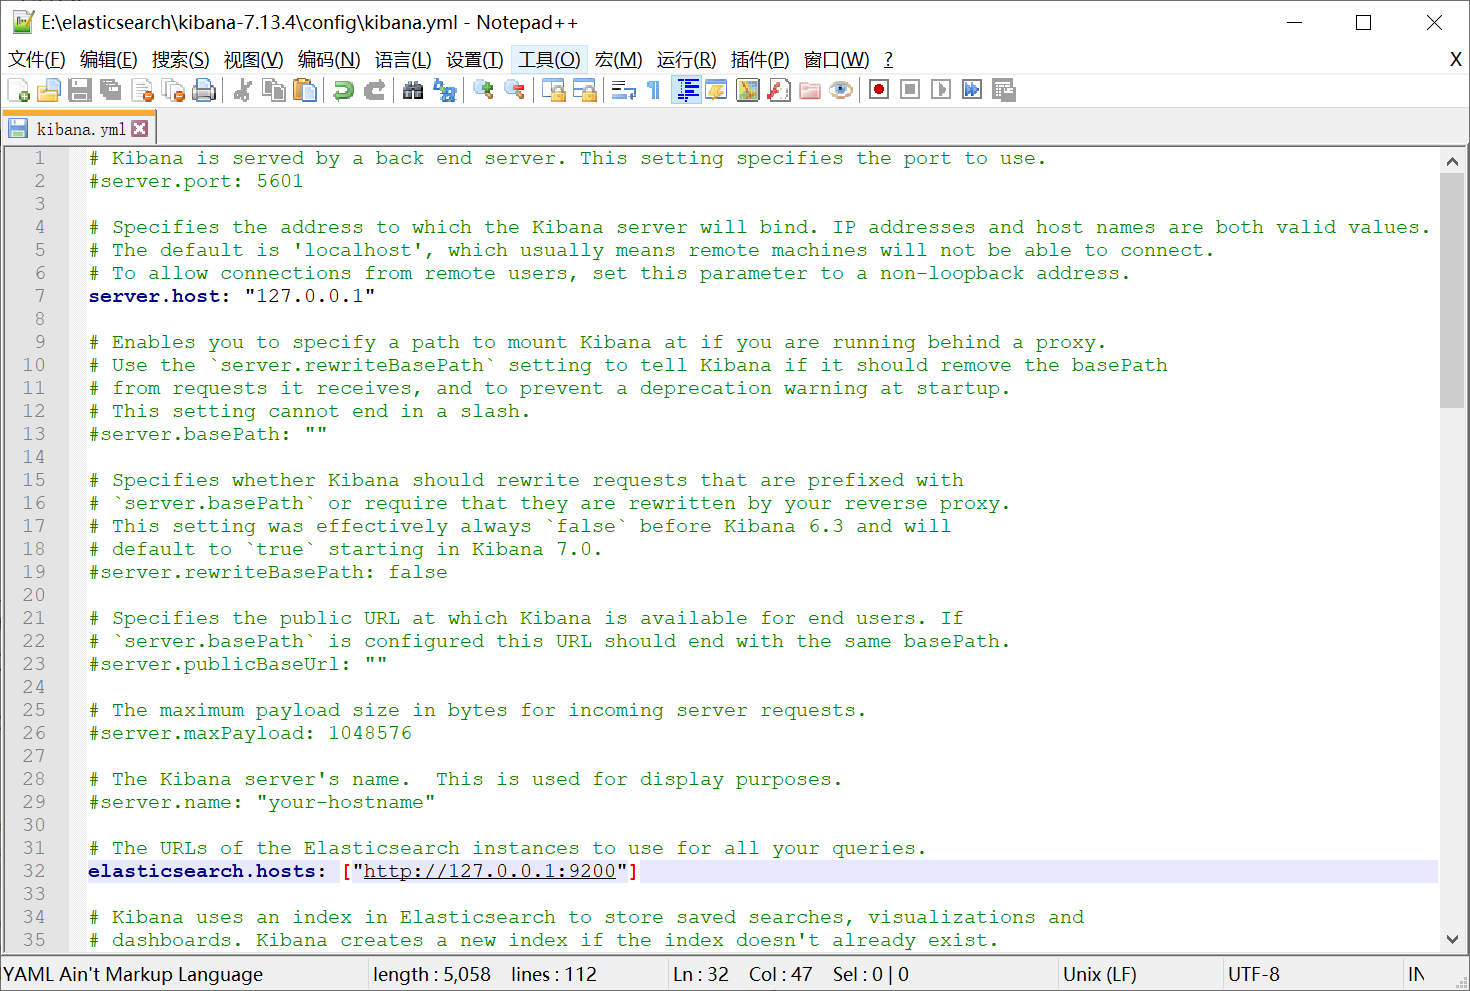Toggle the indent guide button
This screenshot has height=991, width=1470.
(686, 90)
